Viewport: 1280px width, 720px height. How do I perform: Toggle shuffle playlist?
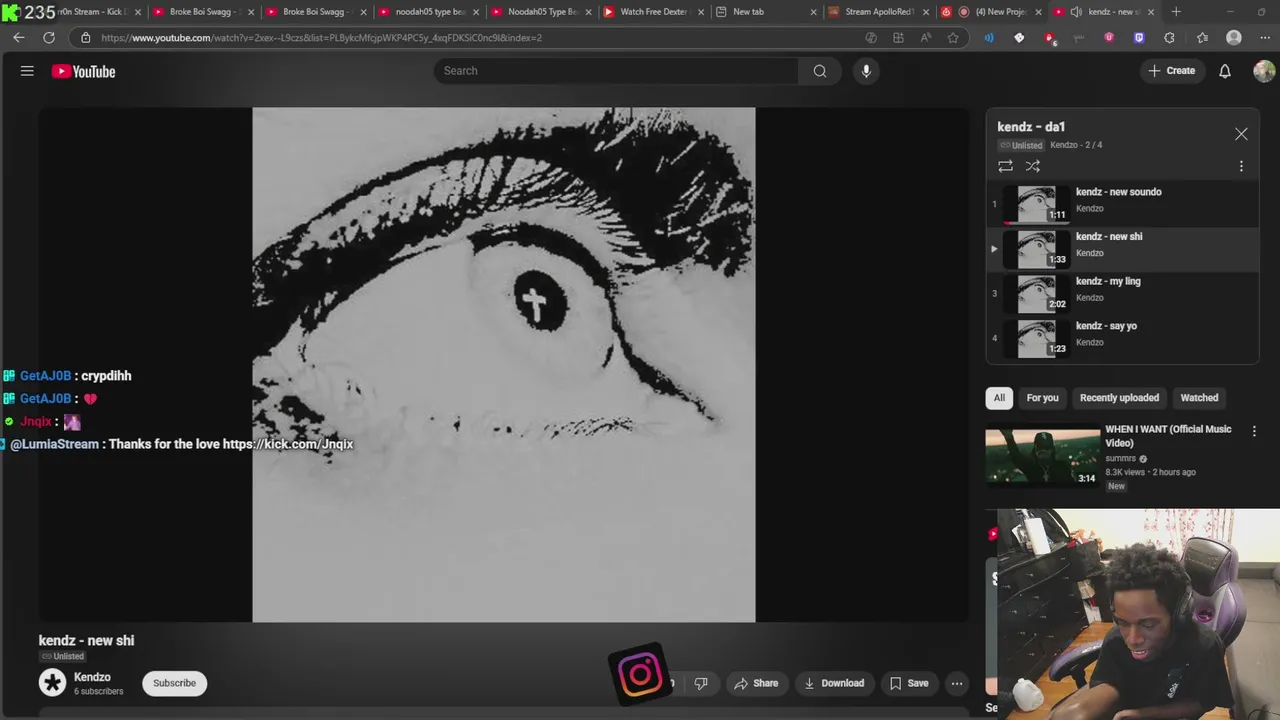tap(1033, 166)
